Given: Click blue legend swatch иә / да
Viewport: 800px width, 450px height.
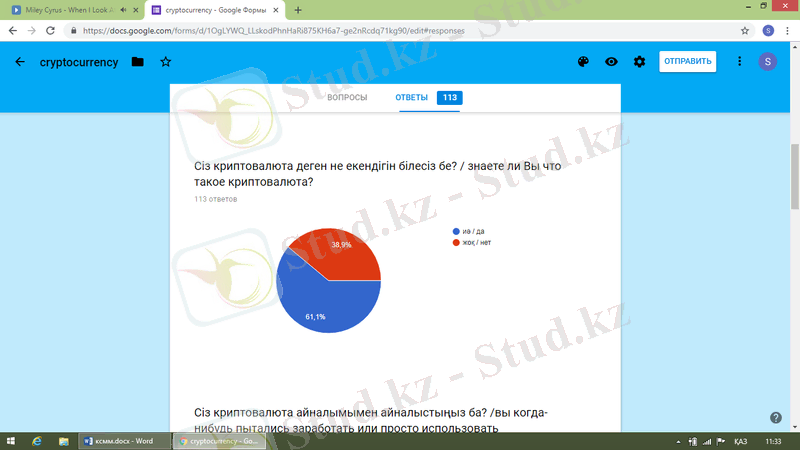Looking at the screenshot, I should coord(456,231).
